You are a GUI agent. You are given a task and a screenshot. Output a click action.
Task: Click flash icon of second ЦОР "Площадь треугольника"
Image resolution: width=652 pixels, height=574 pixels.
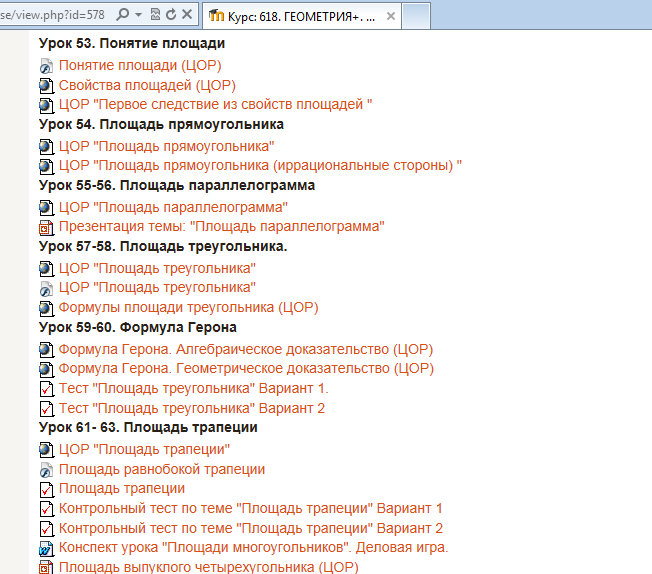[x=46, y=289]
